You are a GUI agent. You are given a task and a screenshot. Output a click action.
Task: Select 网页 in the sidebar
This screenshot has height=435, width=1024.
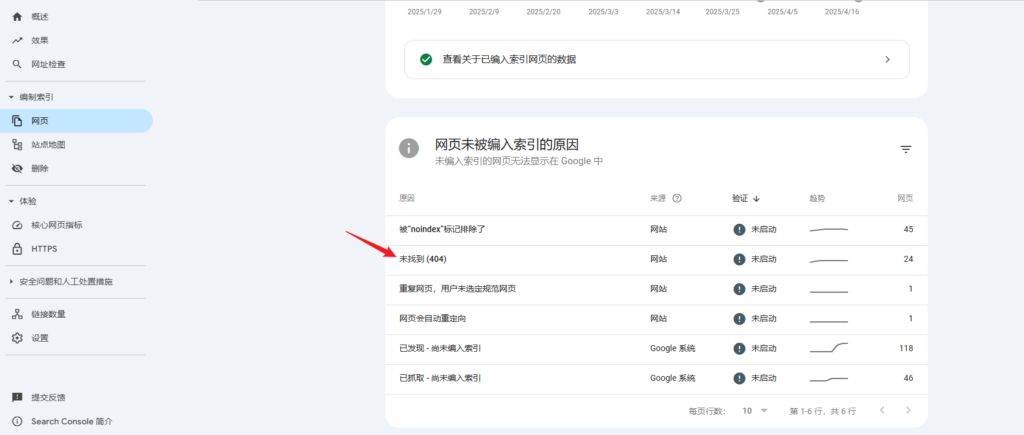point(76,121)
